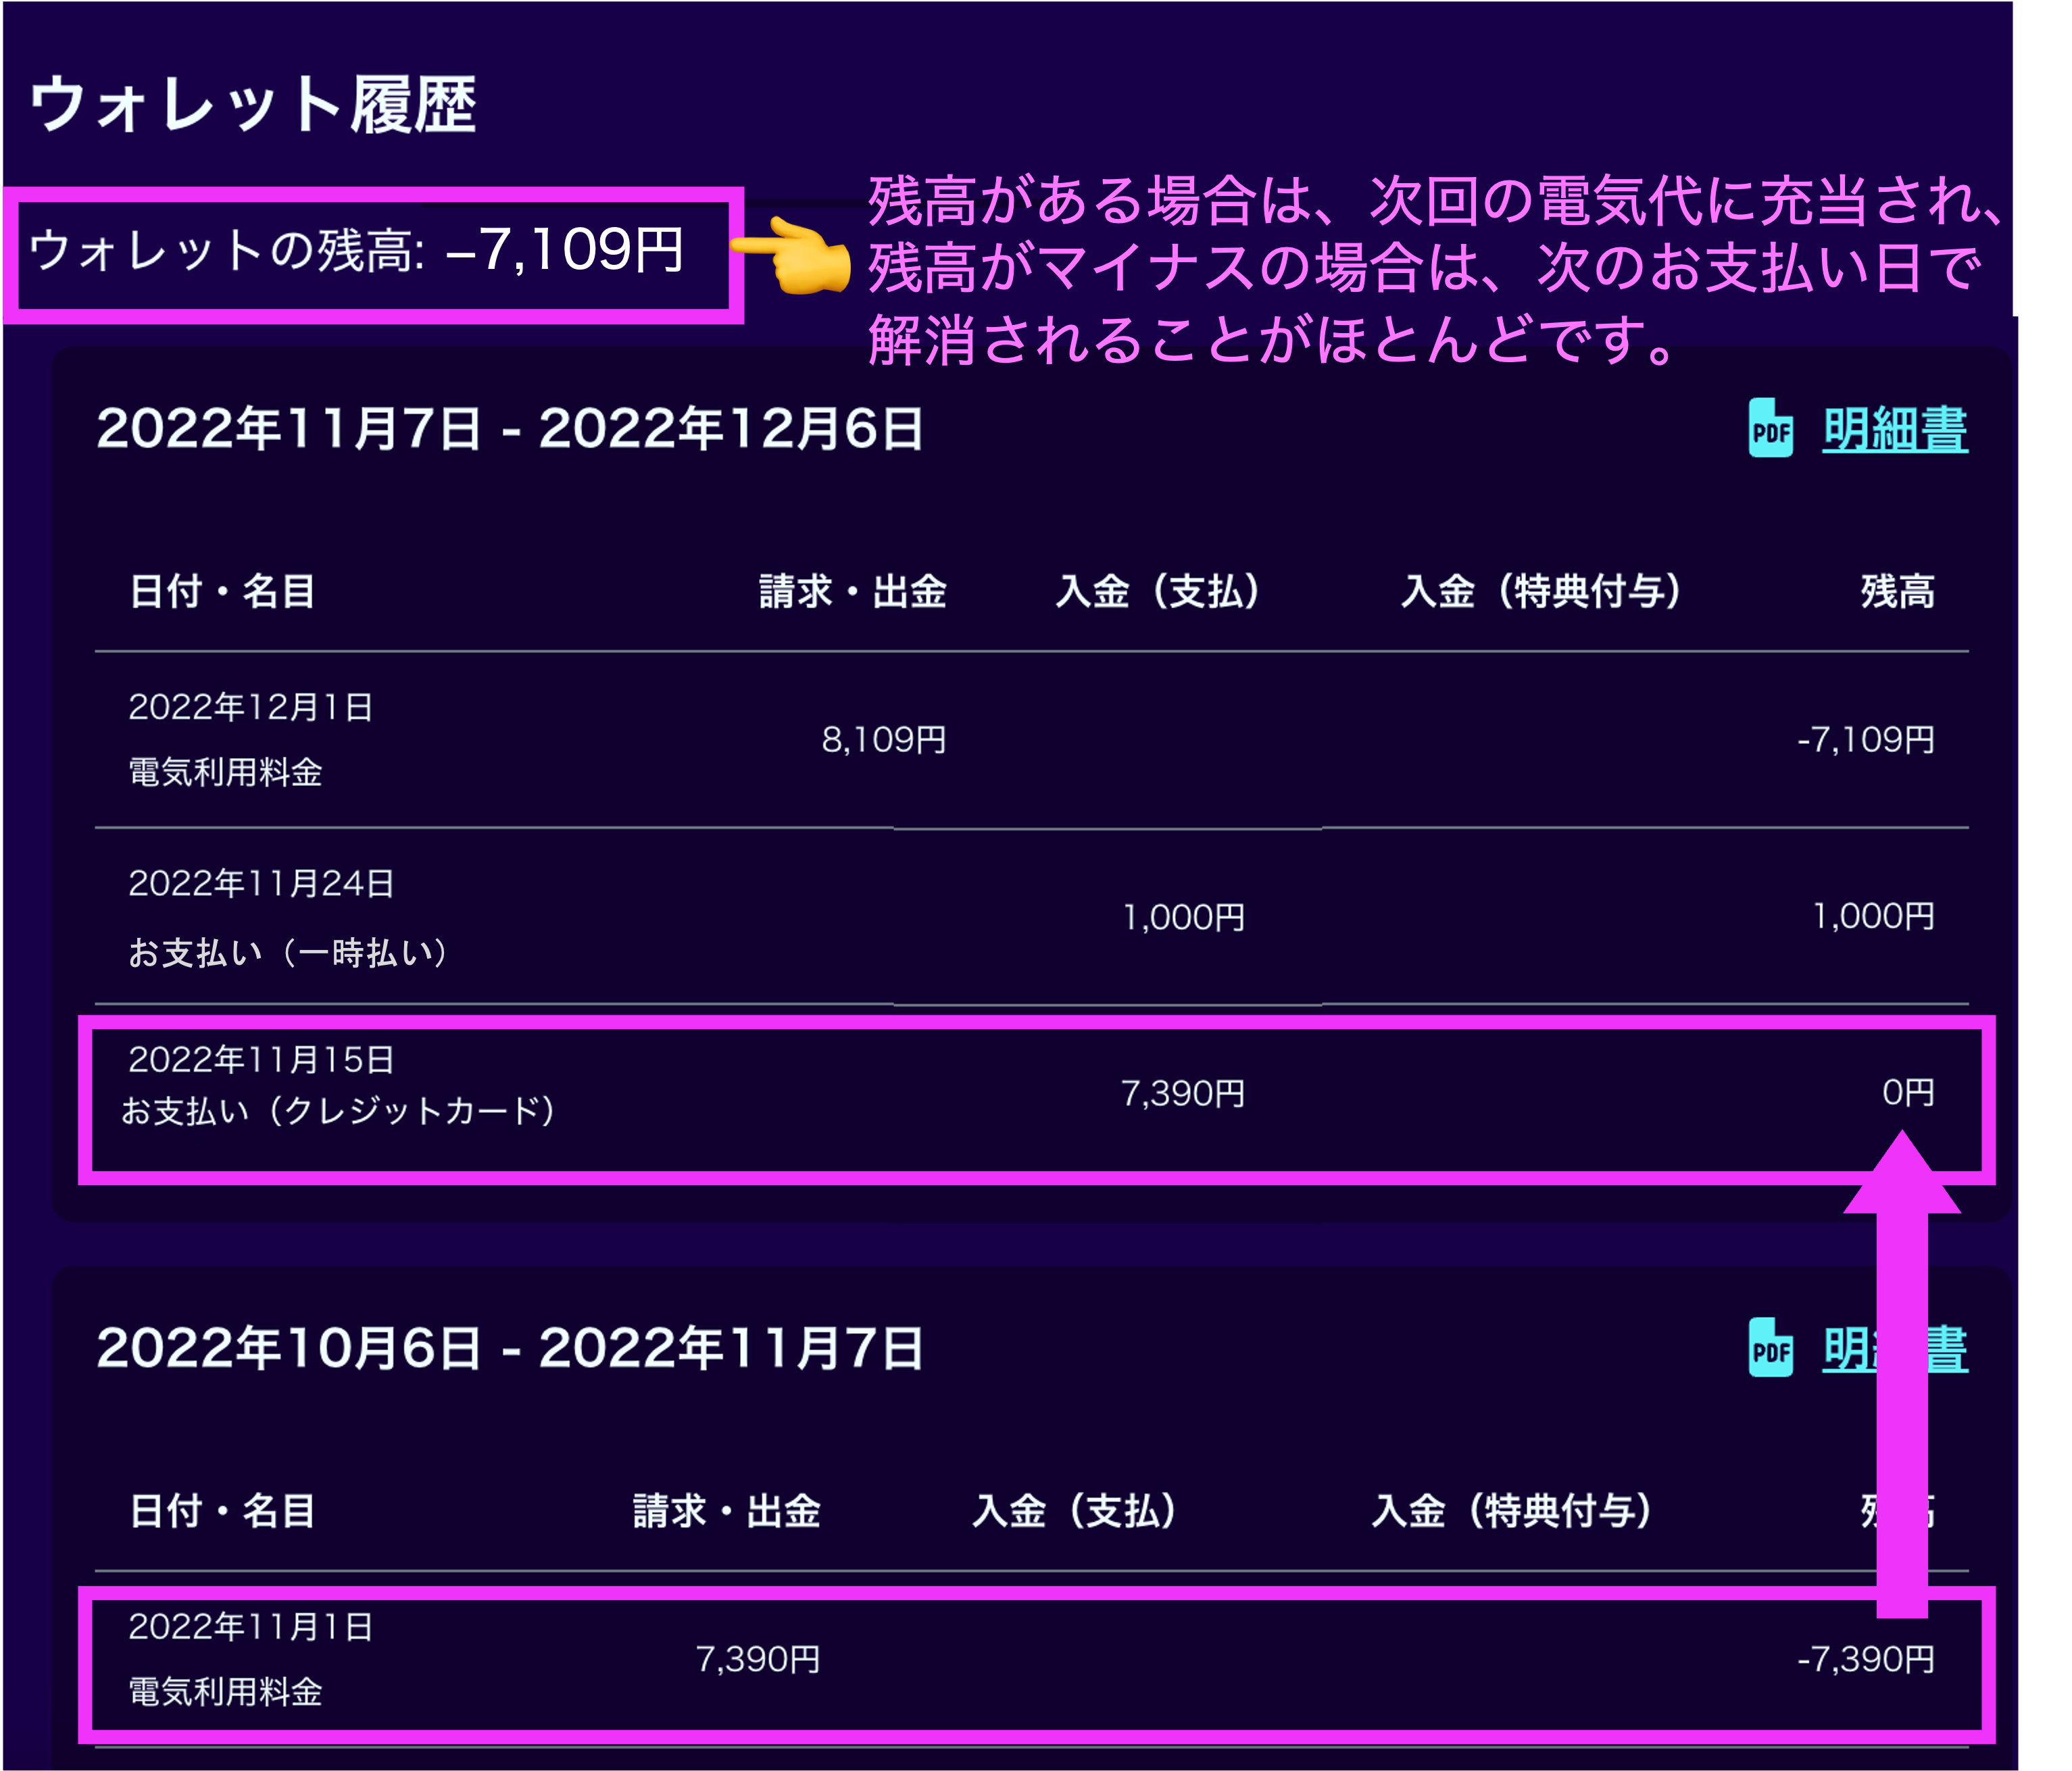Click the 8,109円 charge amount
Viewport: 2072px width, 1771px height.
click(884, 740)
